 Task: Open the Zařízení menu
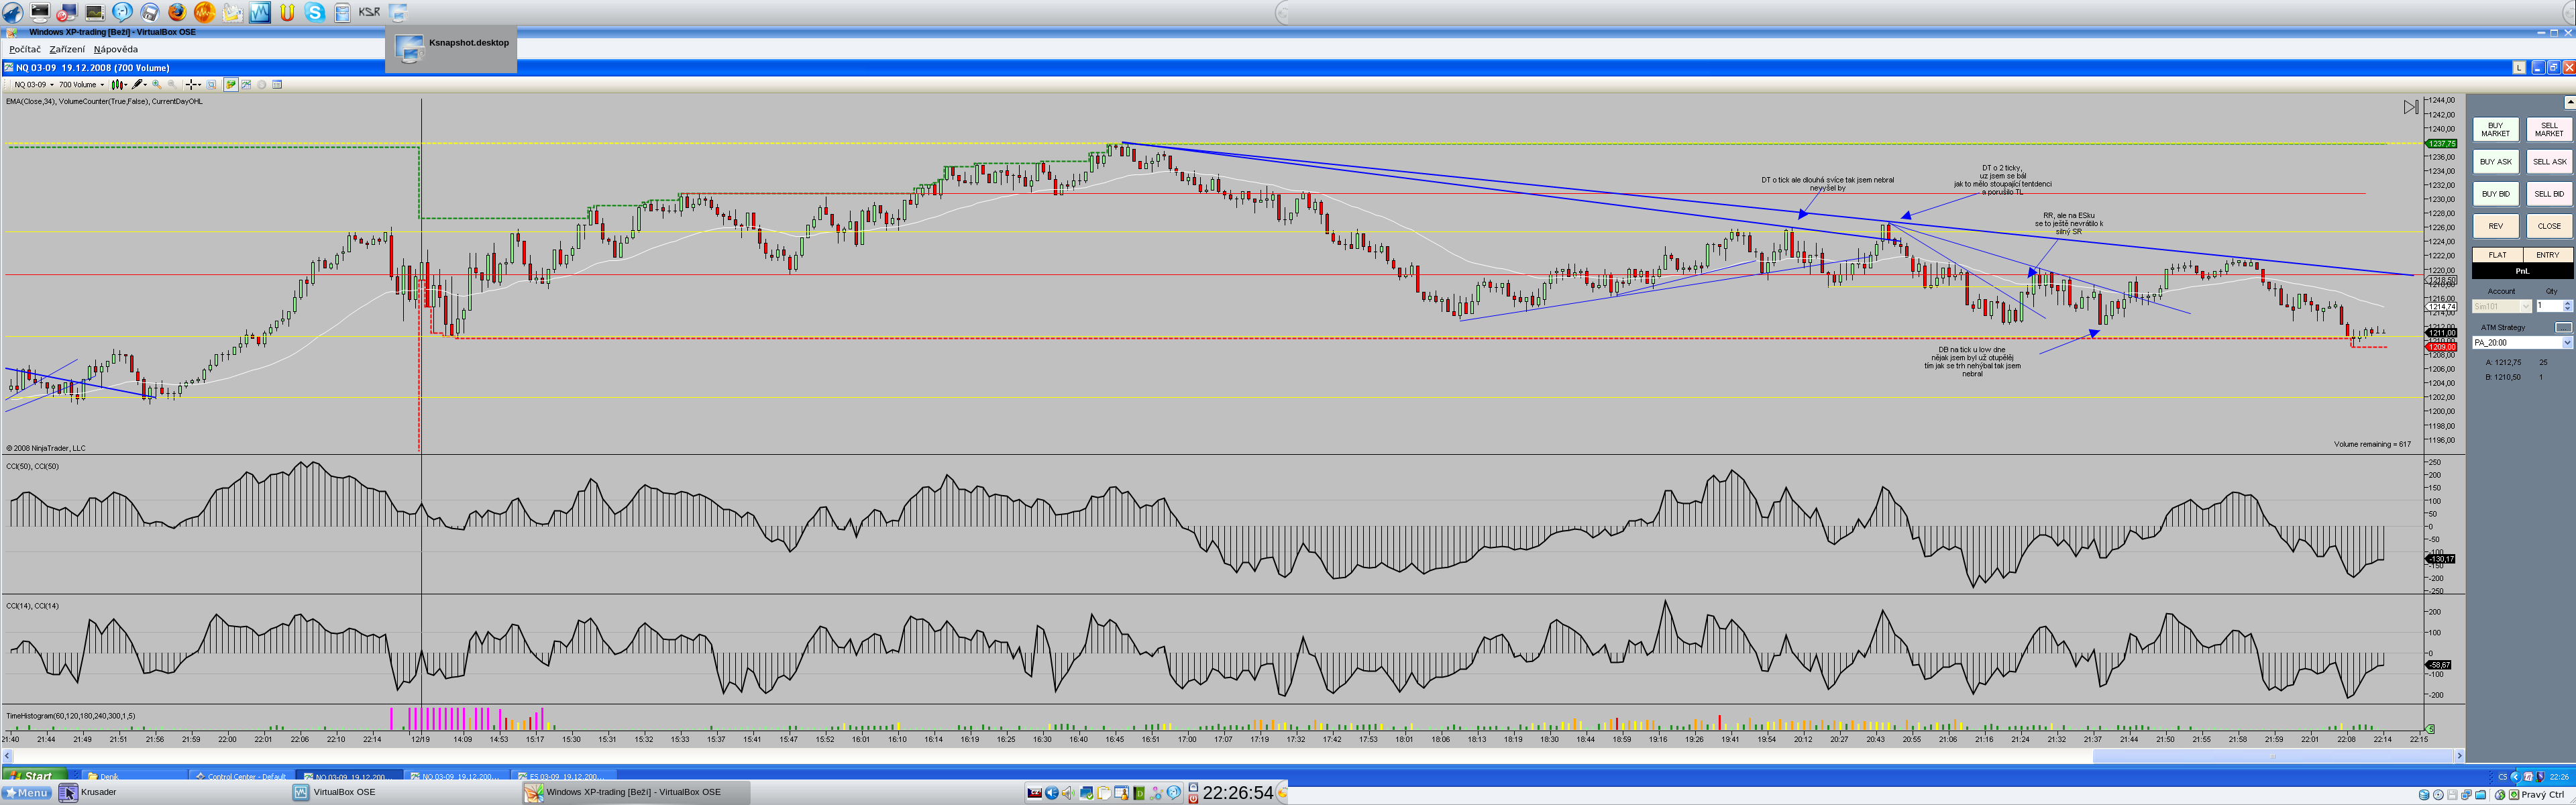coord(67,49)
